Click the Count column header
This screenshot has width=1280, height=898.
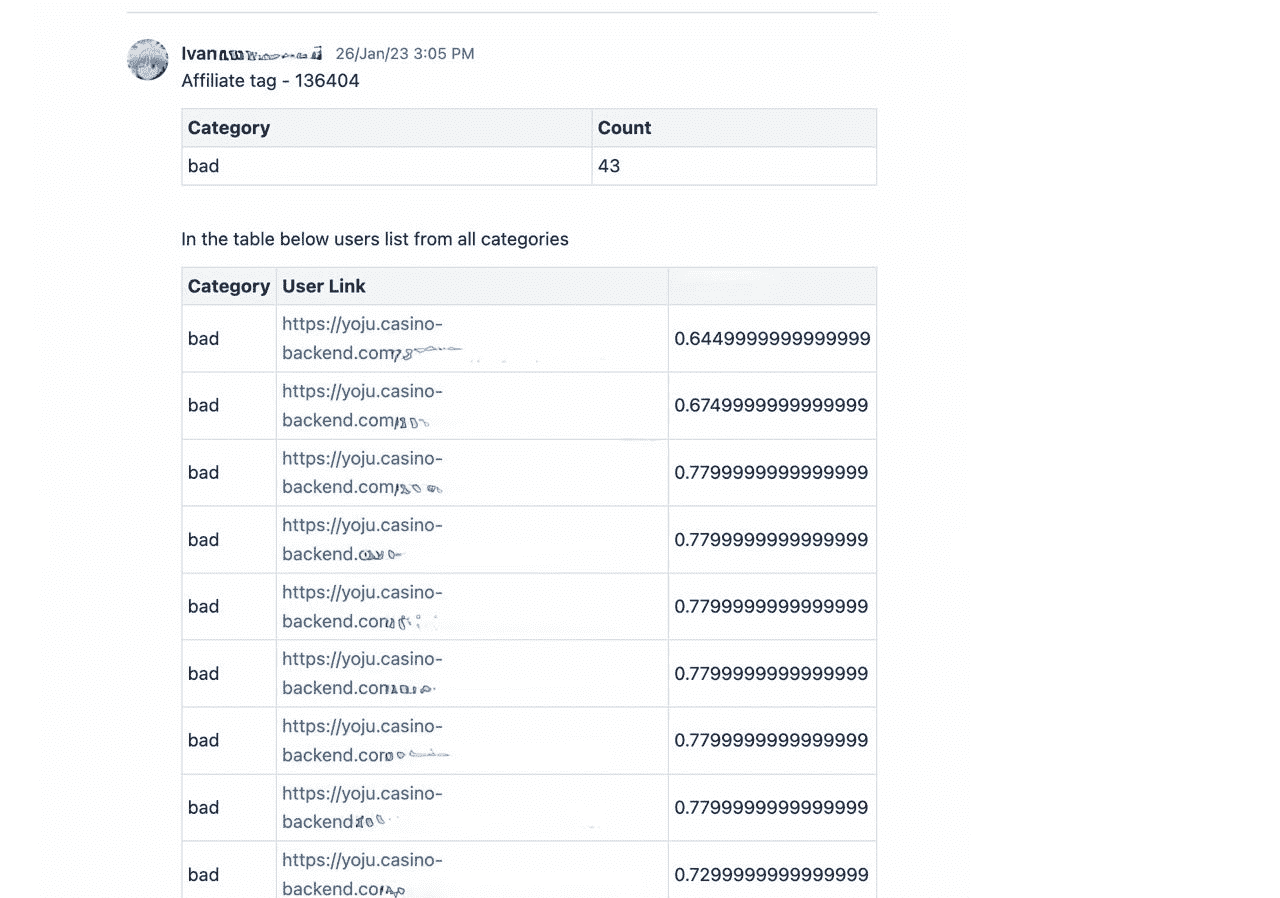click(x=624, y=128)
